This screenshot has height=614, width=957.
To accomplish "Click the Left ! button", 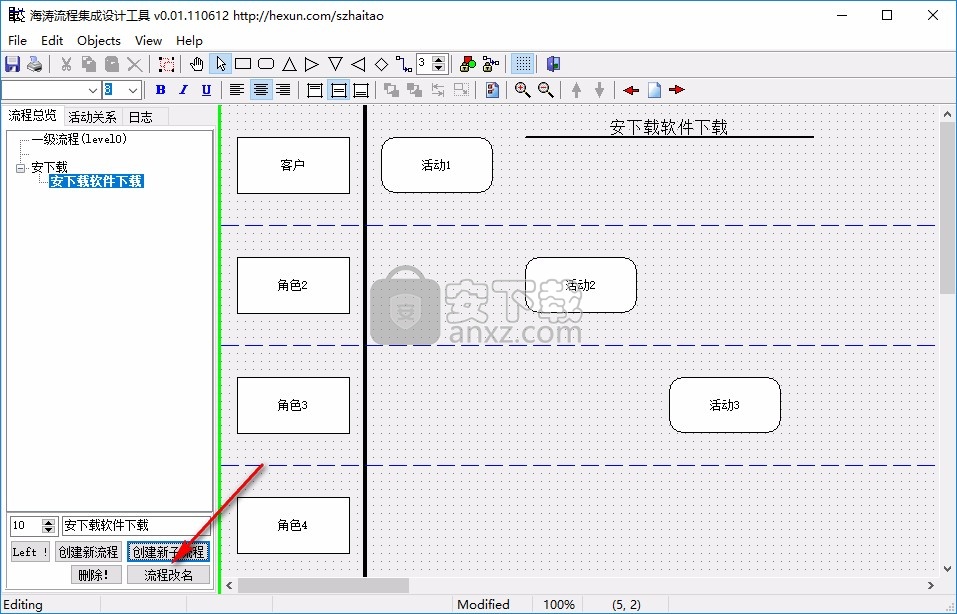I will coord(30,552).
